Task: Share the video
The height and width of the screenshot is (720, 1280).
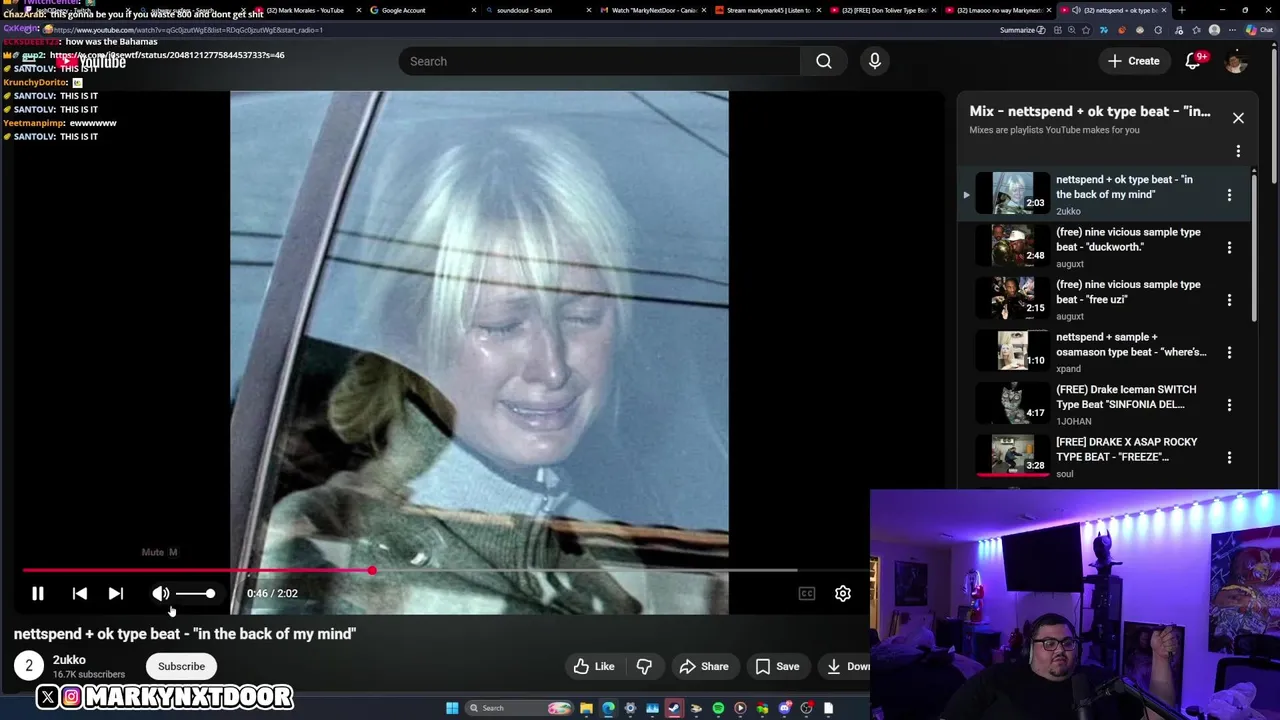Action: 704,666
